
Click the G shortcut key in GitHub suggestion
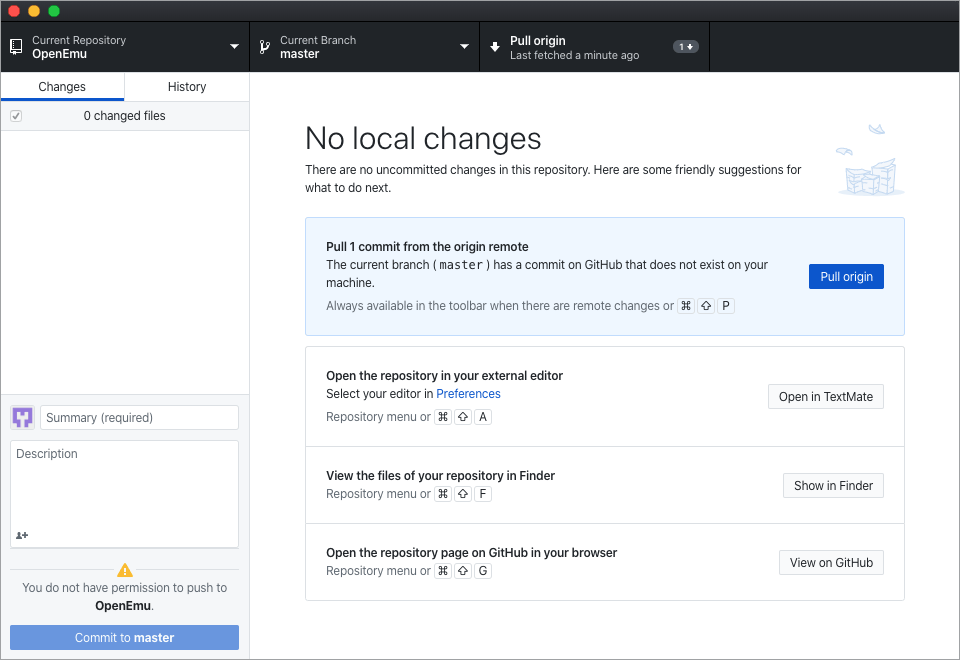[x=483, y=571]
